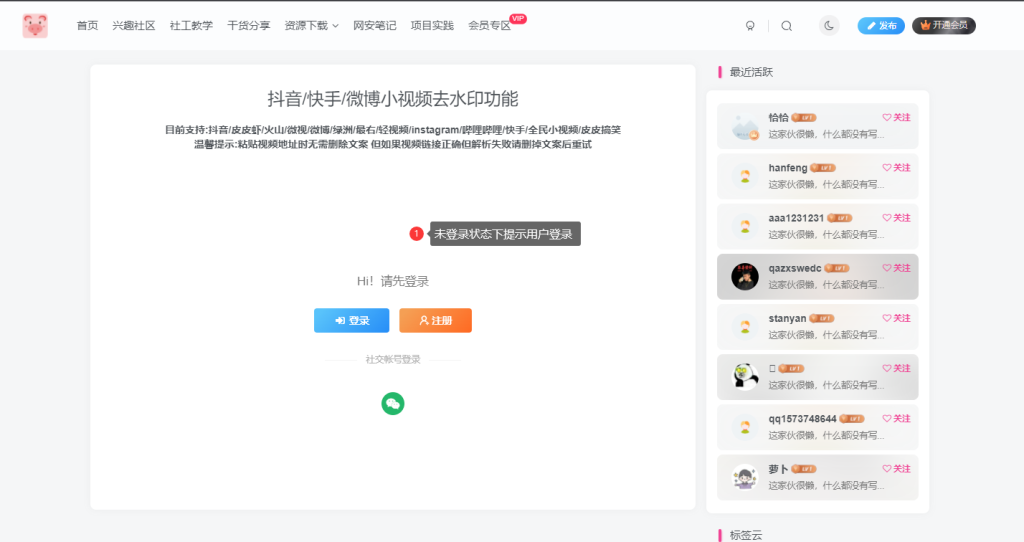Click the 抖音/快手/微博小视频去水印功能 page title
Image resolution: width=1024 pixels, height=542 pixels.
pos(392,99)
